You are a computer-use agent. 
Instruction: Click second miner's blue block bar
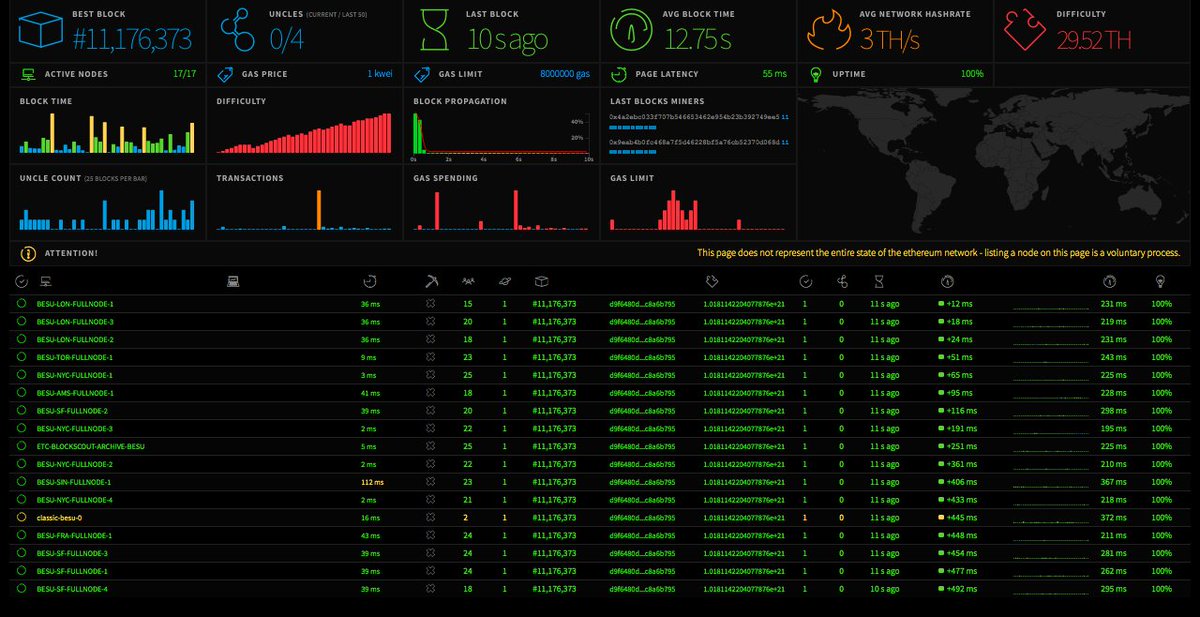coord(633,153)
